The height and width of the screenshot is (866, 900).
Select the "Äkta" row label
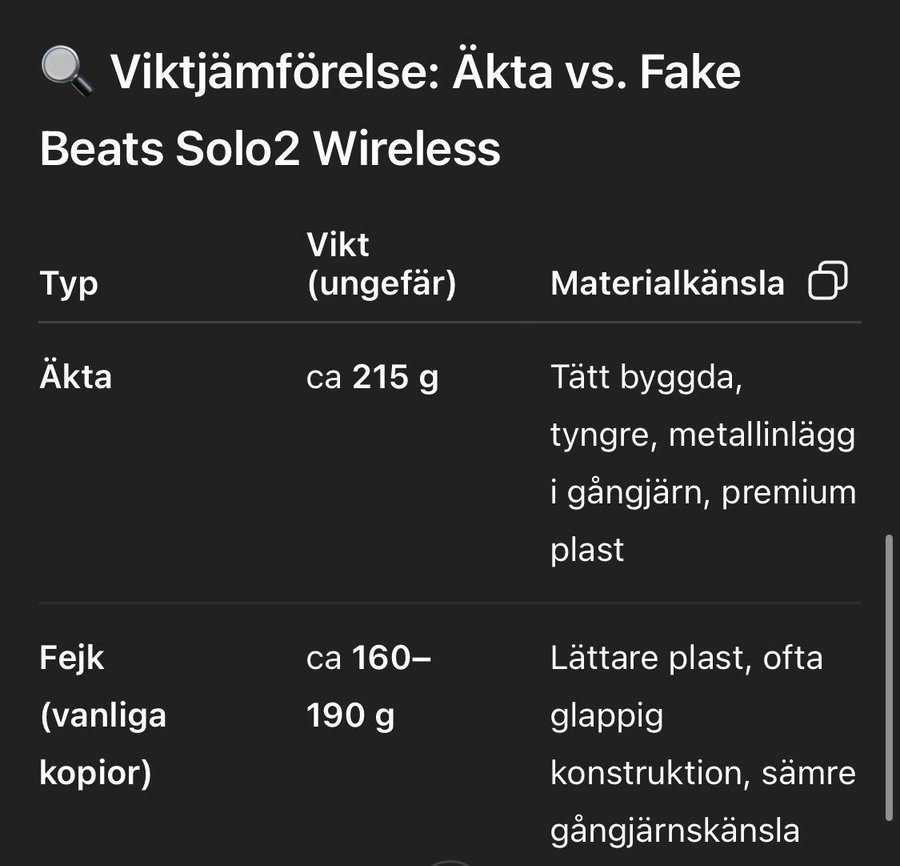click(x=76, y=376)
